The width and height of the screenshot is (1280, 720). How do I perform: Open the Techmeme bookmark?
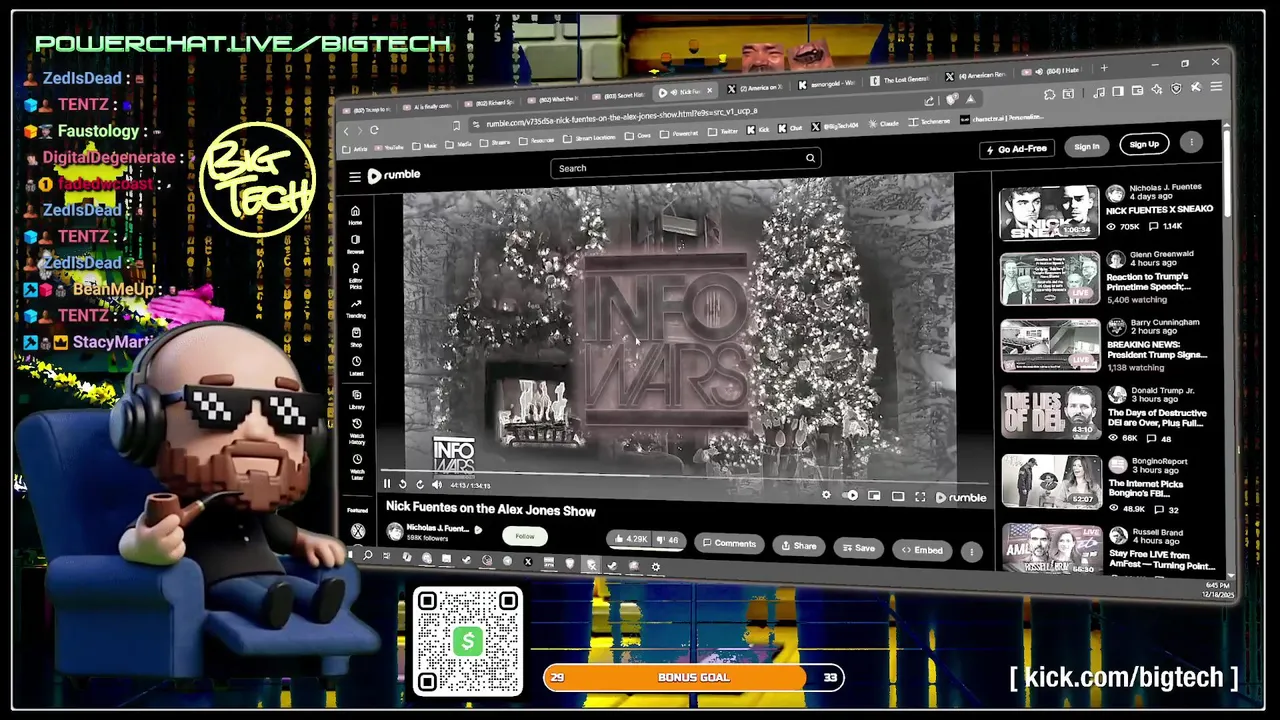click(x=930, y=122)
